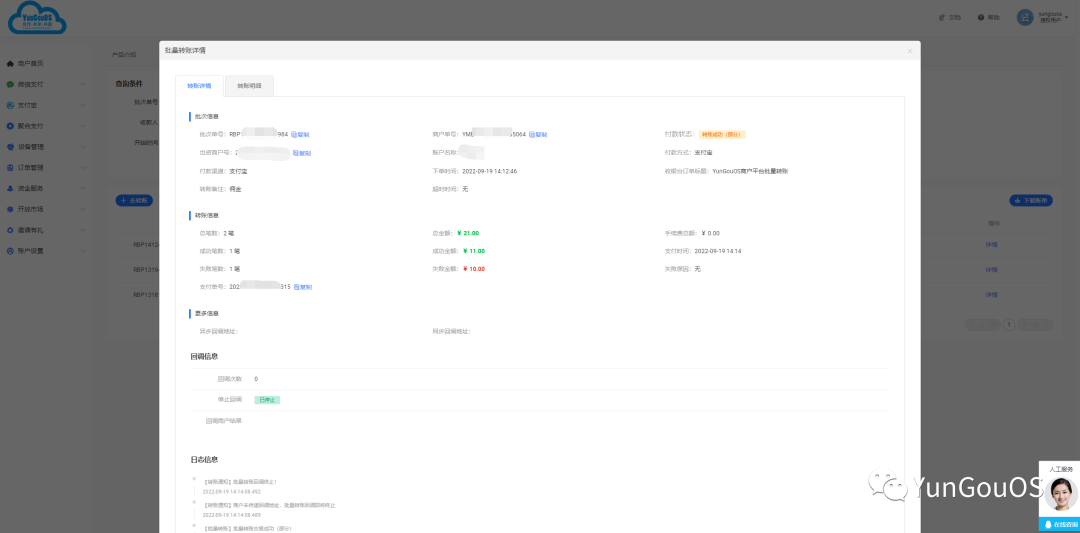Image resolution: width=1080 pixels, height=533 pixels.
Task: Click the 微信支付 WeChat icon in sidebar
Action: tap(10, 84)
